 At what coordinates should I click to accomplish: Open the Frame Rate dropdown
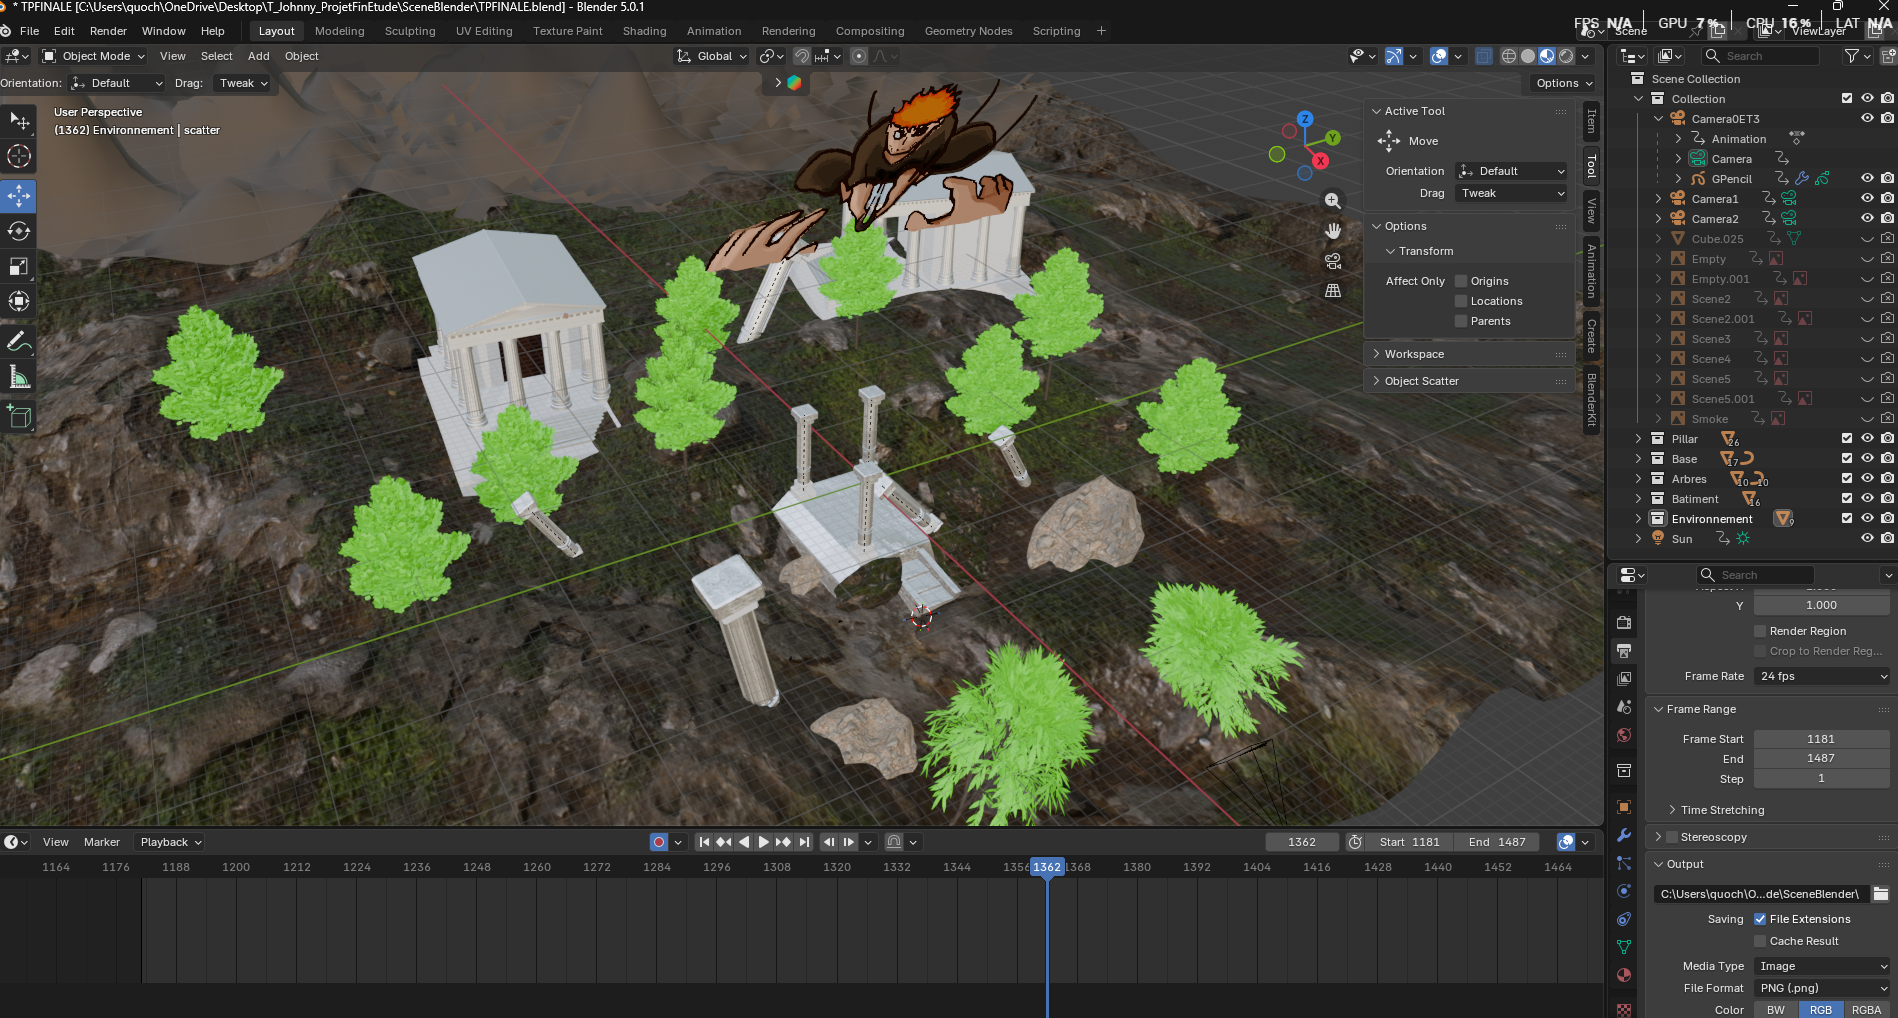(x=1822, y=676)
